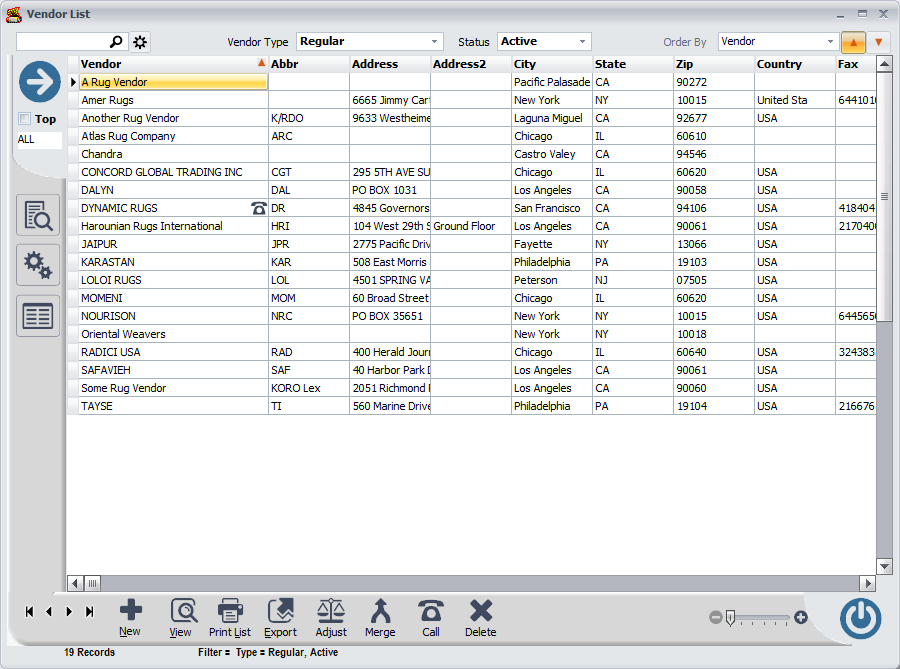Merge vendors using the Merge button
The width and height of the screenshot is (900, 669).
click(380, 618)
